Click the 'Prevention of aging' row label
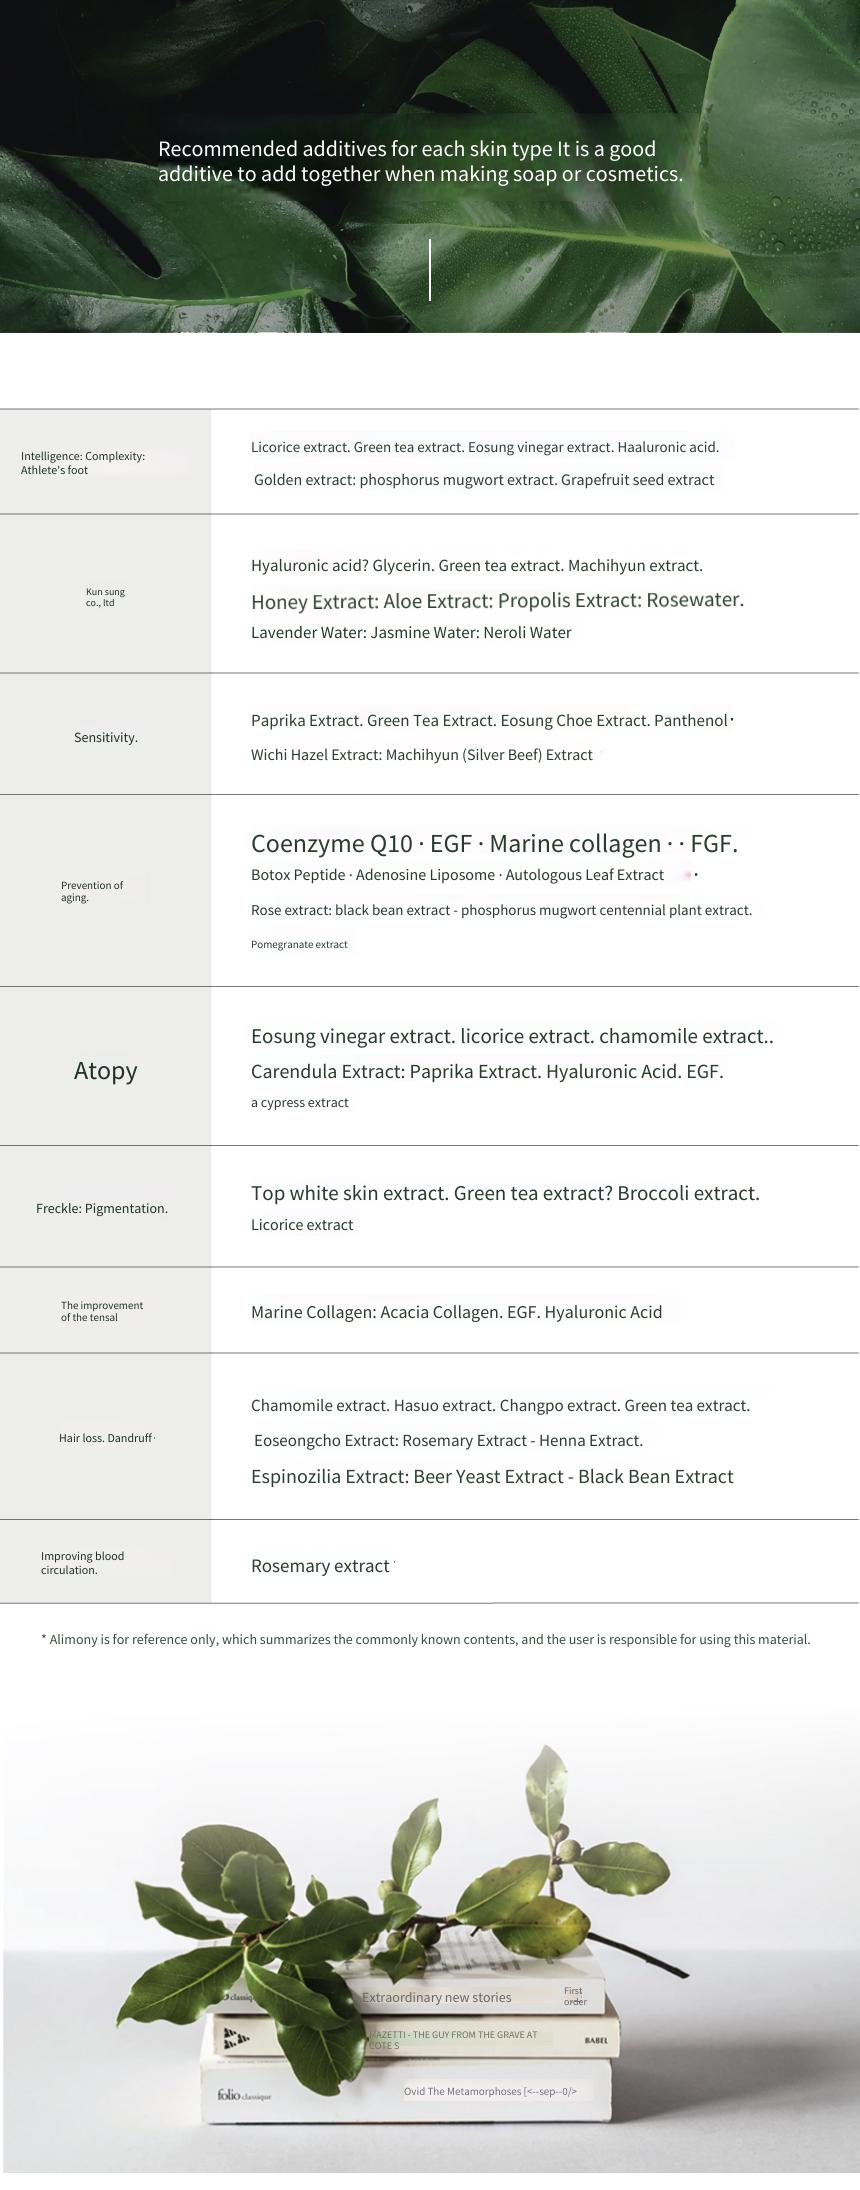 pyautogui.click(x=91, y=891)
